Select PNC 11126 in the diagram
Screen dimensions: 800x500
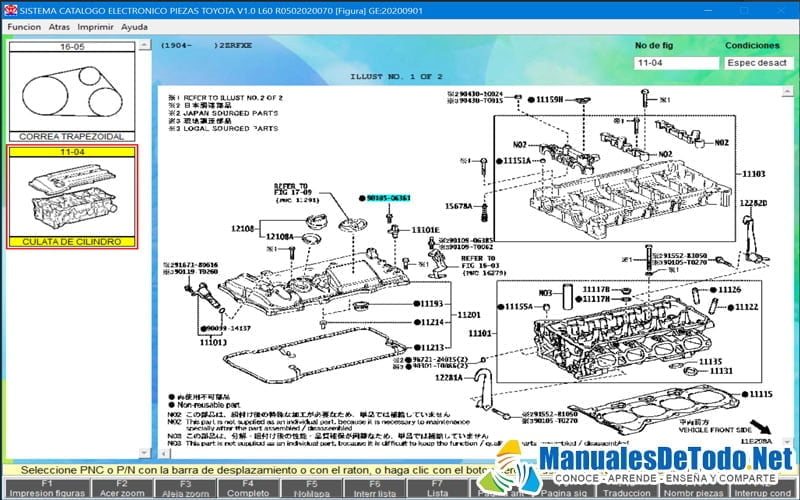point(730,290)
